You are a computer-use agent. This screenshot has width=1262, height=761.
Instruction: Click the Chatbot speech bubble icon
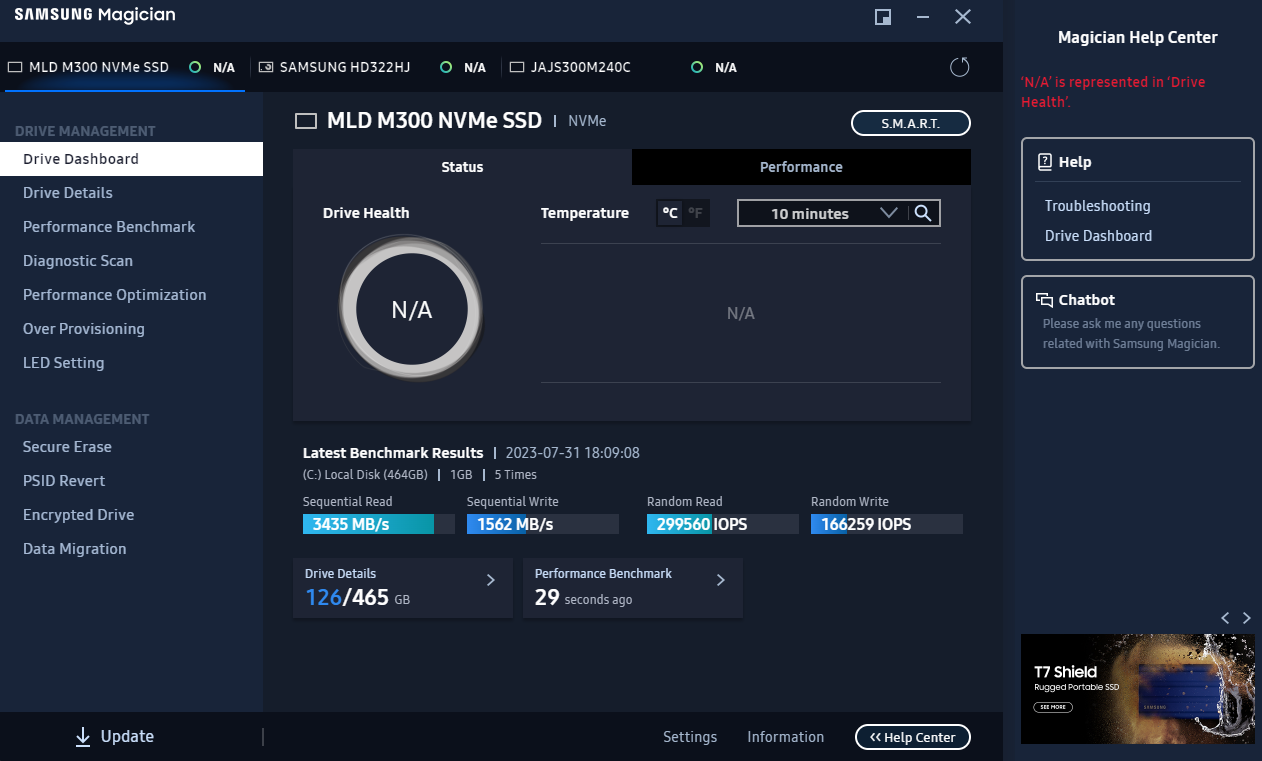click(x=1044, y=299)
